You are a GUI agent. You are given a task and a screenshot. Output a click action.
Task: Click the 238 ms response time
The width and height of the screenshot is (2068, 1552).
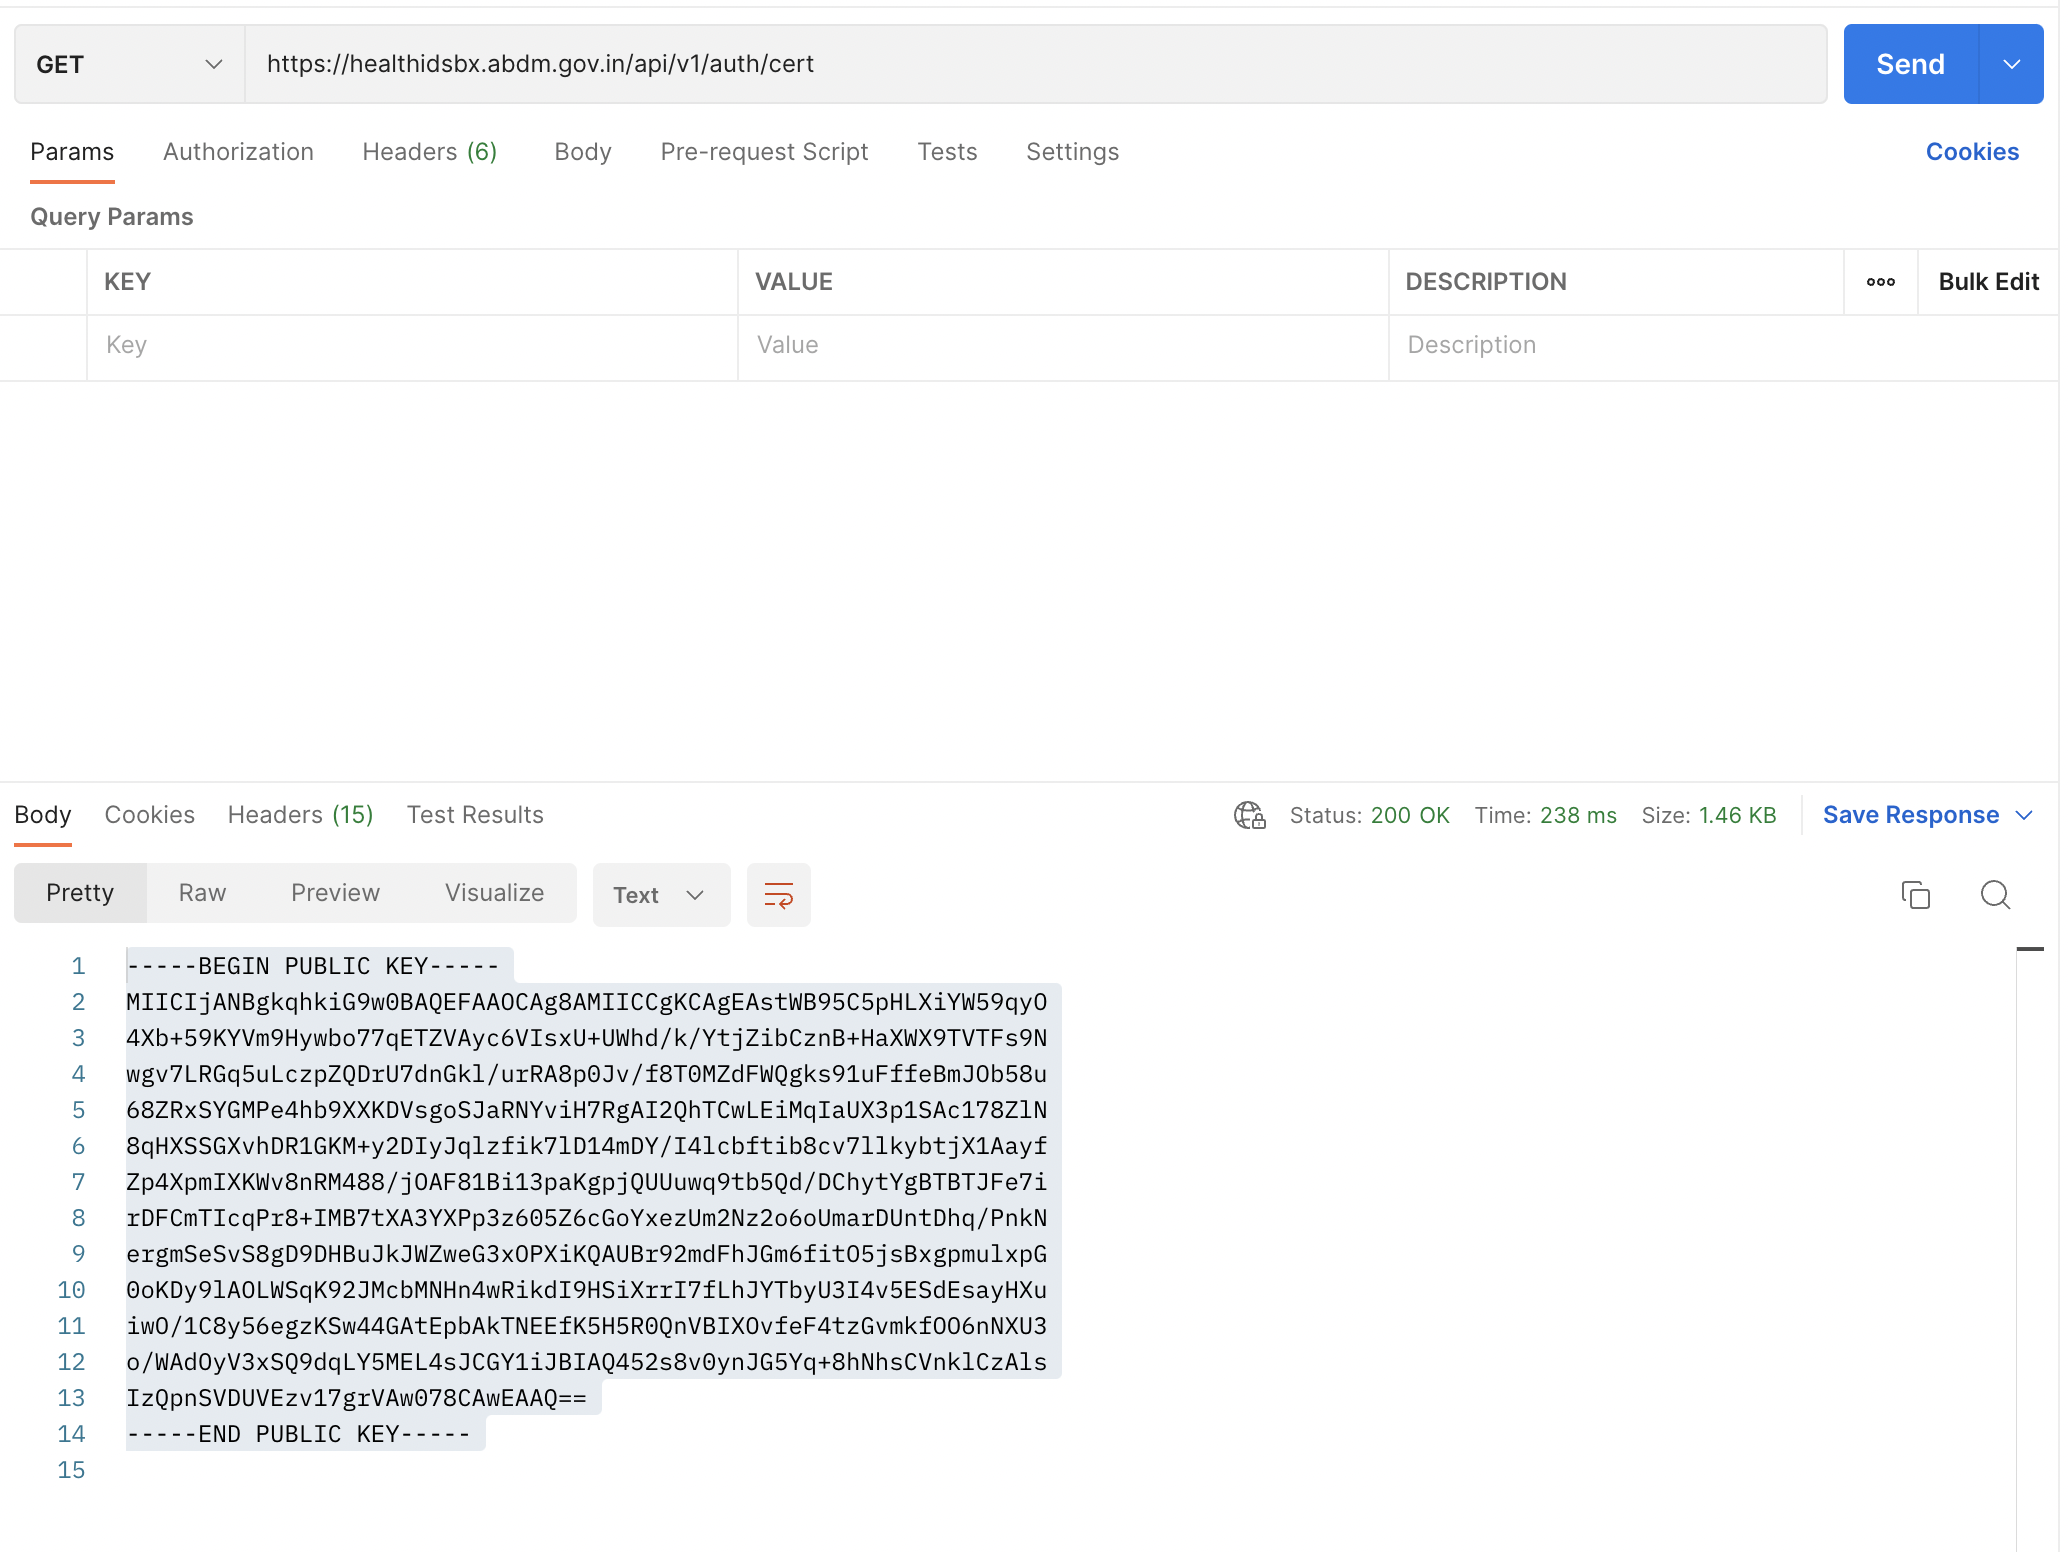[1578, 815]
